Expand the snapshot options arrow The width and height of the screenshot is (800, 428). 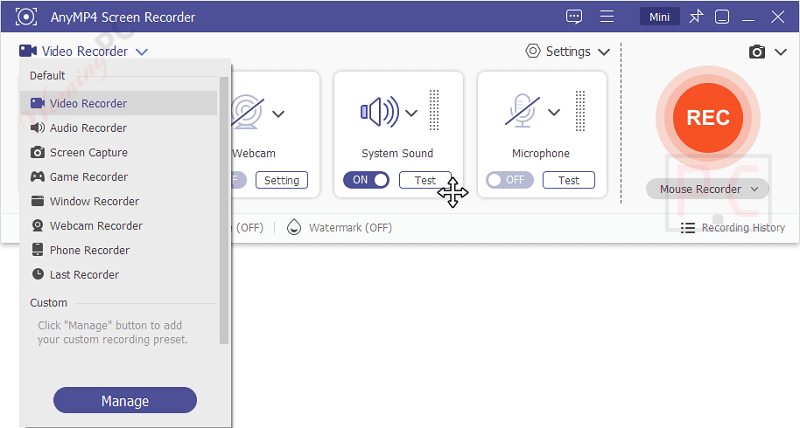(x=781, y=52)
